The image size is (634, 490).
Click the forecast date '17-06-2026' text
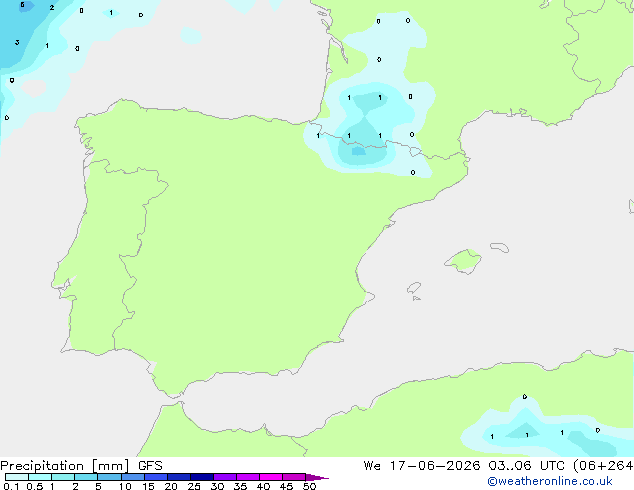(x=435, y=466)
